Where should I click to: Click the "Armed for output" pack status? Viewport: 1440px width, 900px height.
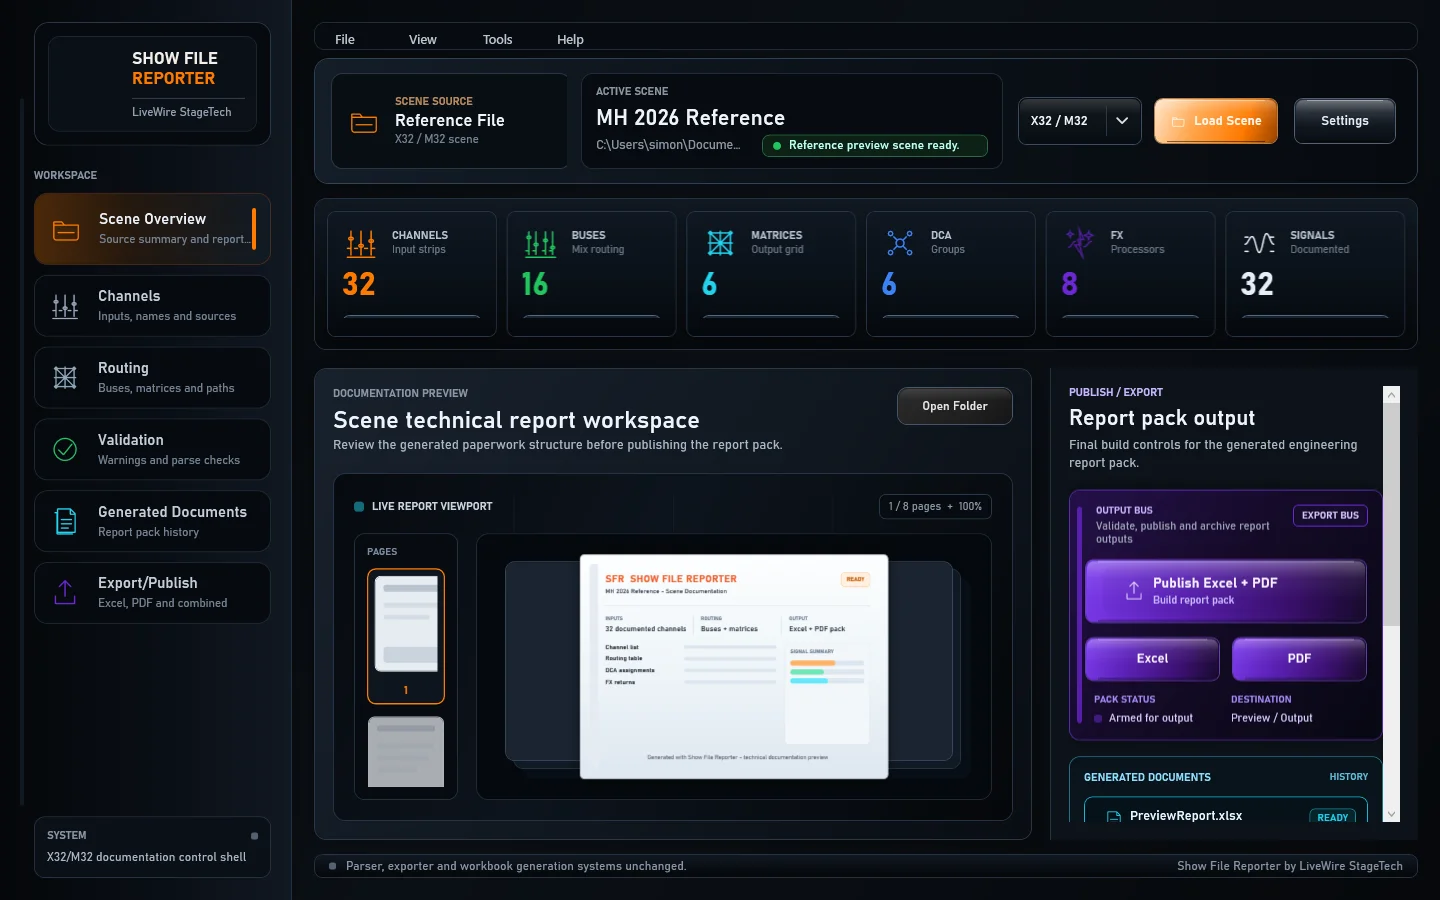1151,718
